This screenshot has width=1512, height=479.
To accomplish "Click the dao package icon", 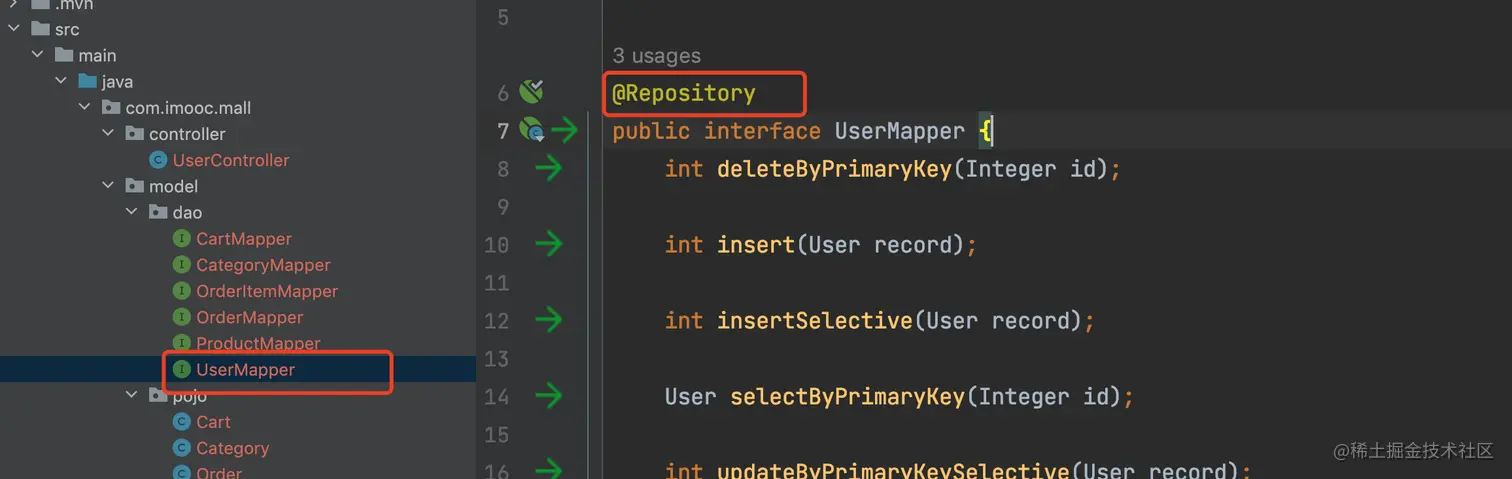I will point(158,212).
